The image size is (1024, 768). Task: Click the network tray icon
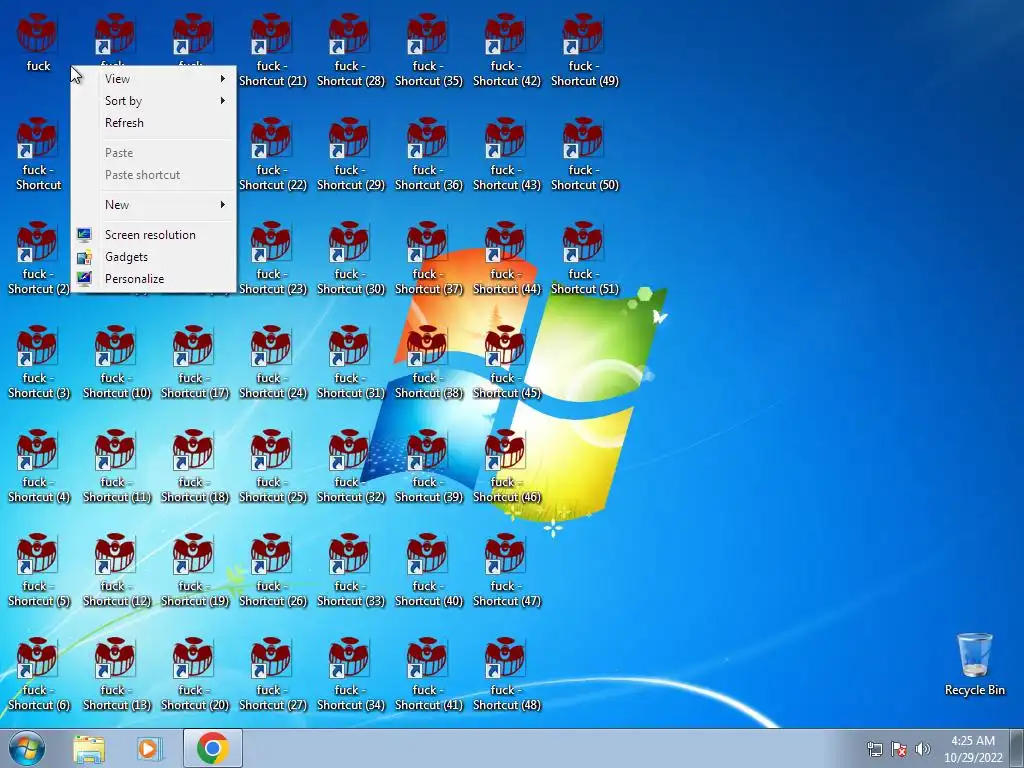(x=874, y=749)
